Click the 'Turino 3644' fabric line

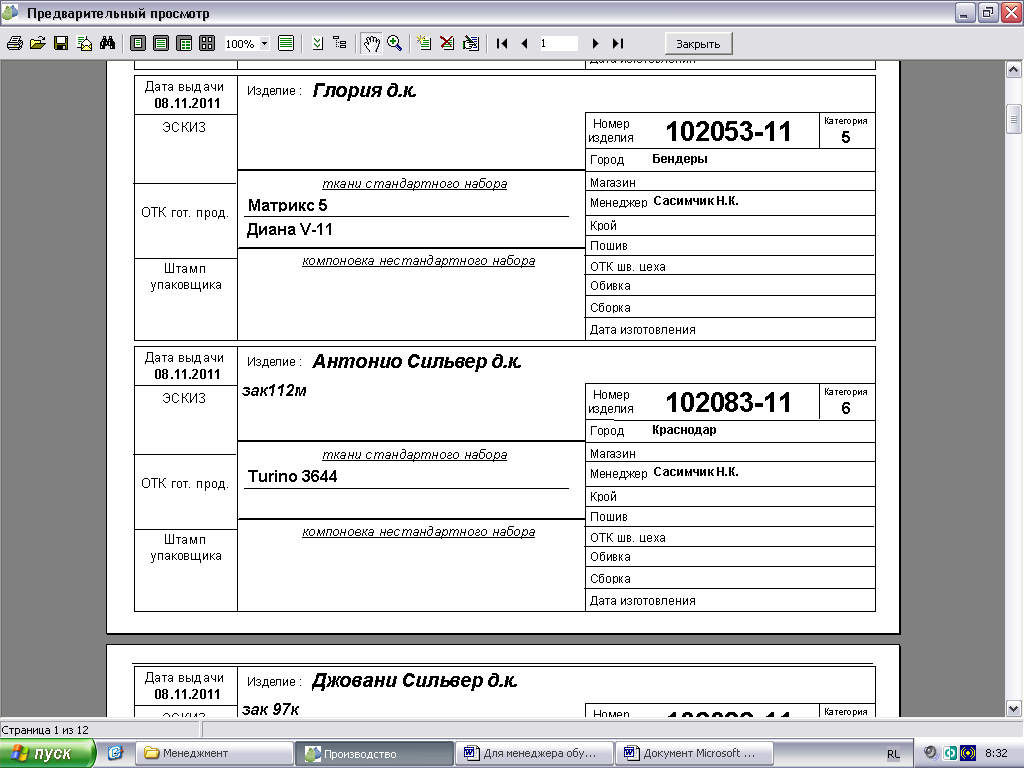pos(293,476)
